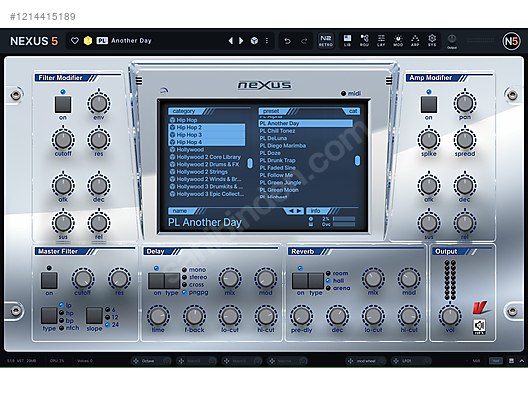This screenshot has width=528, height=396.
Task: Open the LIB library view
Action: tap(347, 40)
